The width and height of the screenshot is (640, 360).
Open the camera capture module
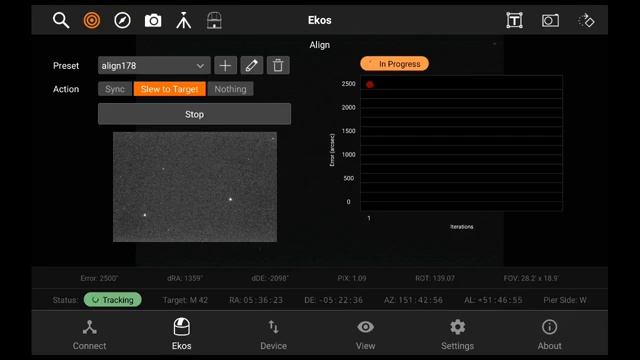click(x=153, y=20)
